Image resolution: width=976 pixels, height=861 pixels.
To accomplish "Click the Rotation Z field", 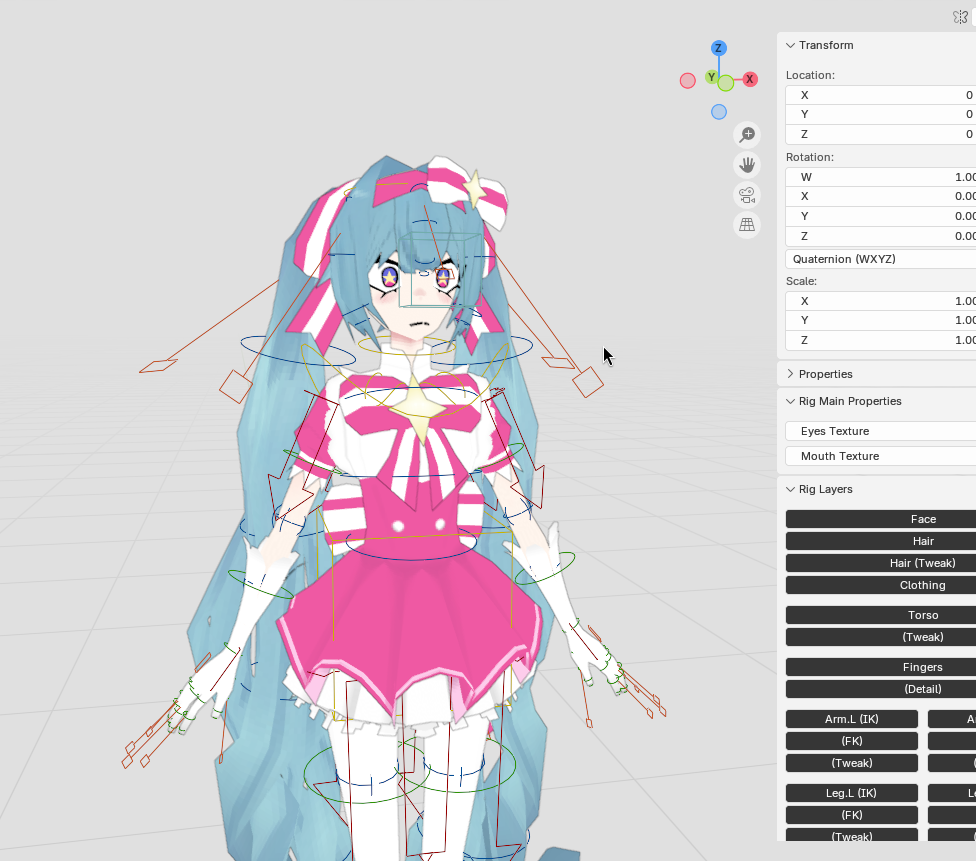I will [881, 236].
